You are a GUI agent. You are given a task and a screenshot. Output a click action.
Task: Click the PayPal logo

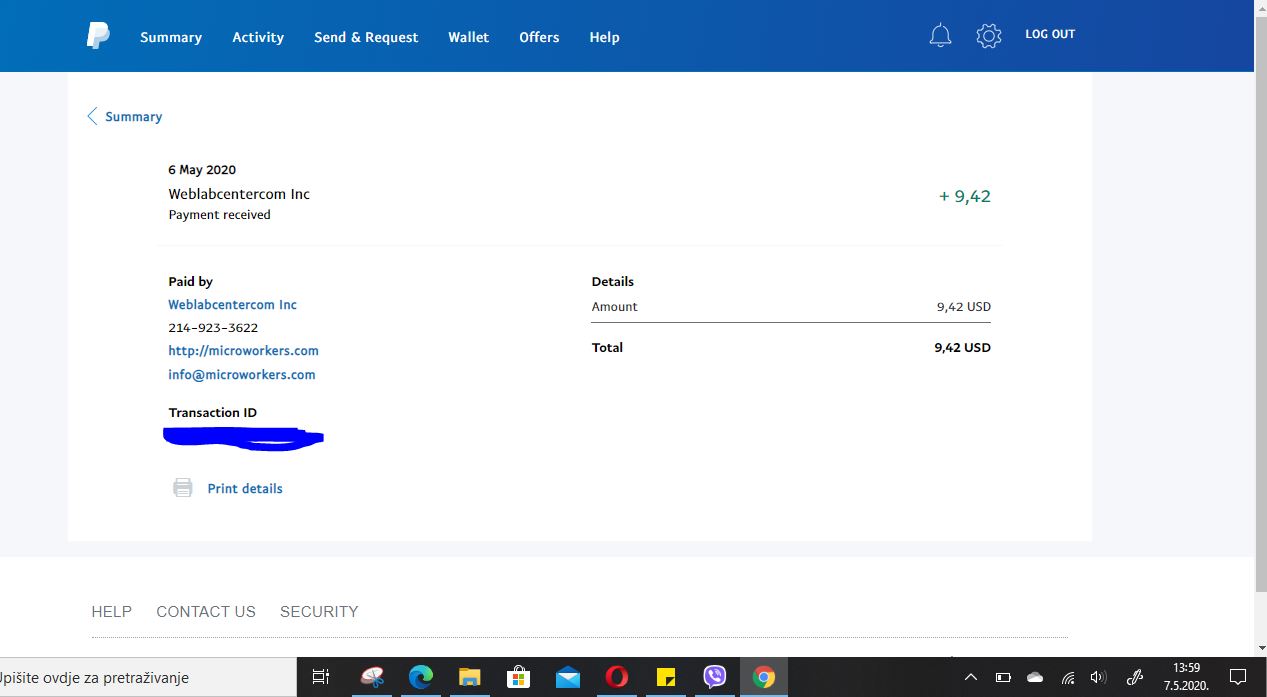97,36
